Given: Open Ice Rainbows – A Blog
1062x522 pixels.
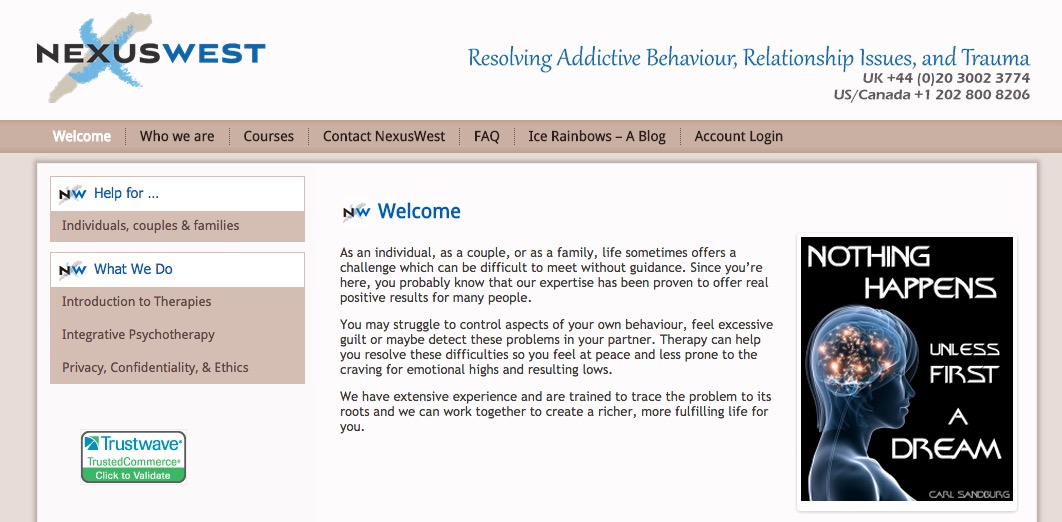Looking at the screenshot, I should (x=597, y=136).
